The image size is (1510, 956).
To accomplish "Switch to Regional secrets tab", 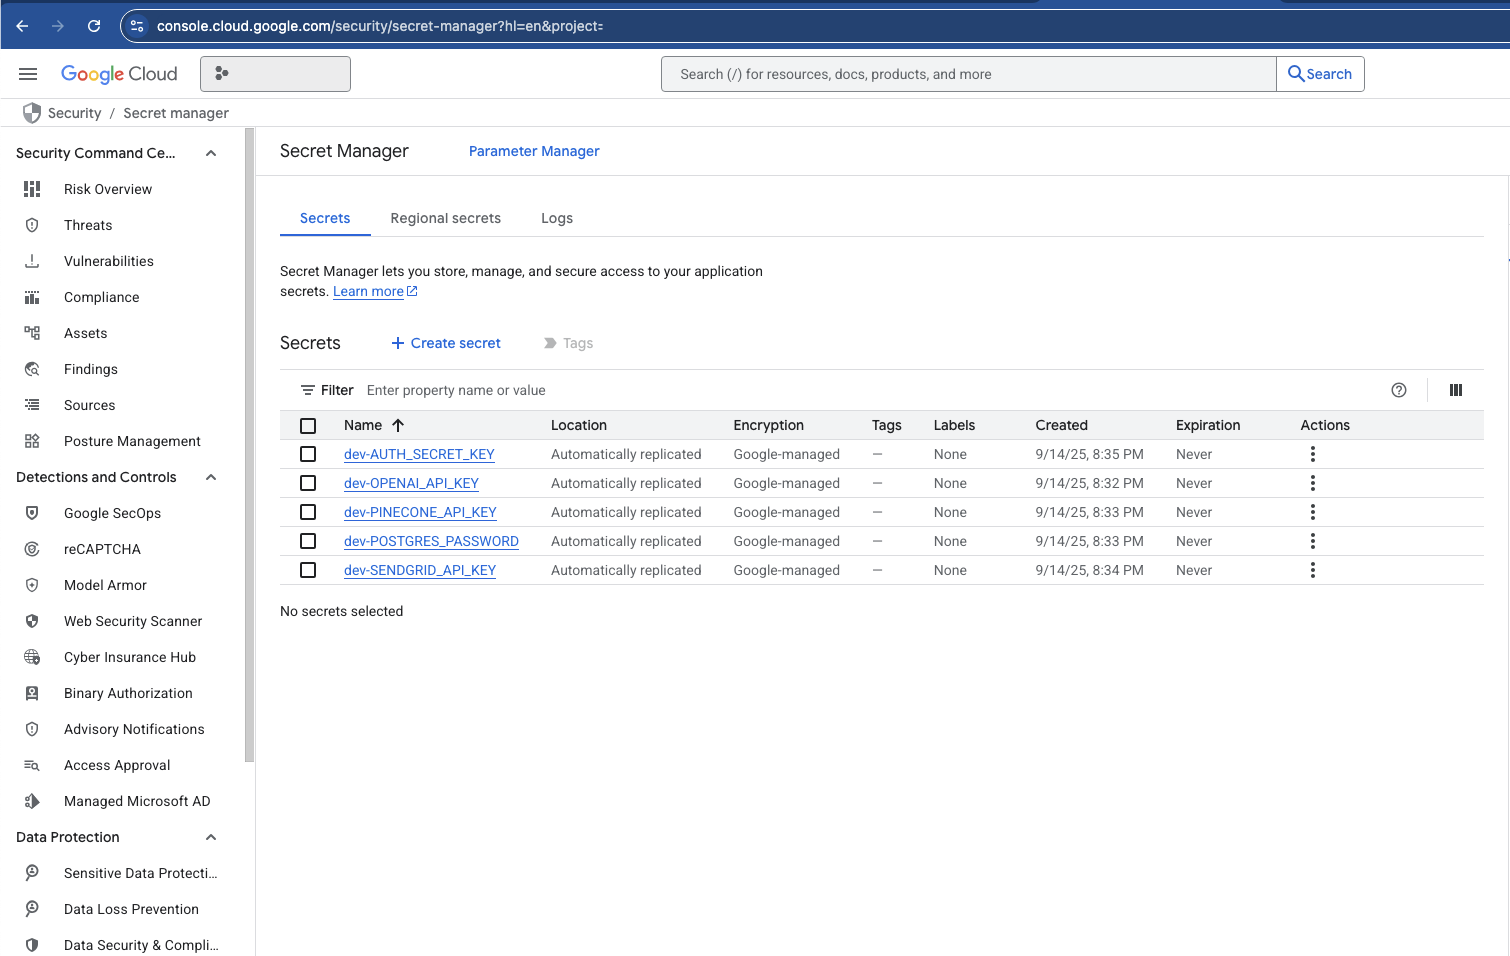I will (446, 218).
